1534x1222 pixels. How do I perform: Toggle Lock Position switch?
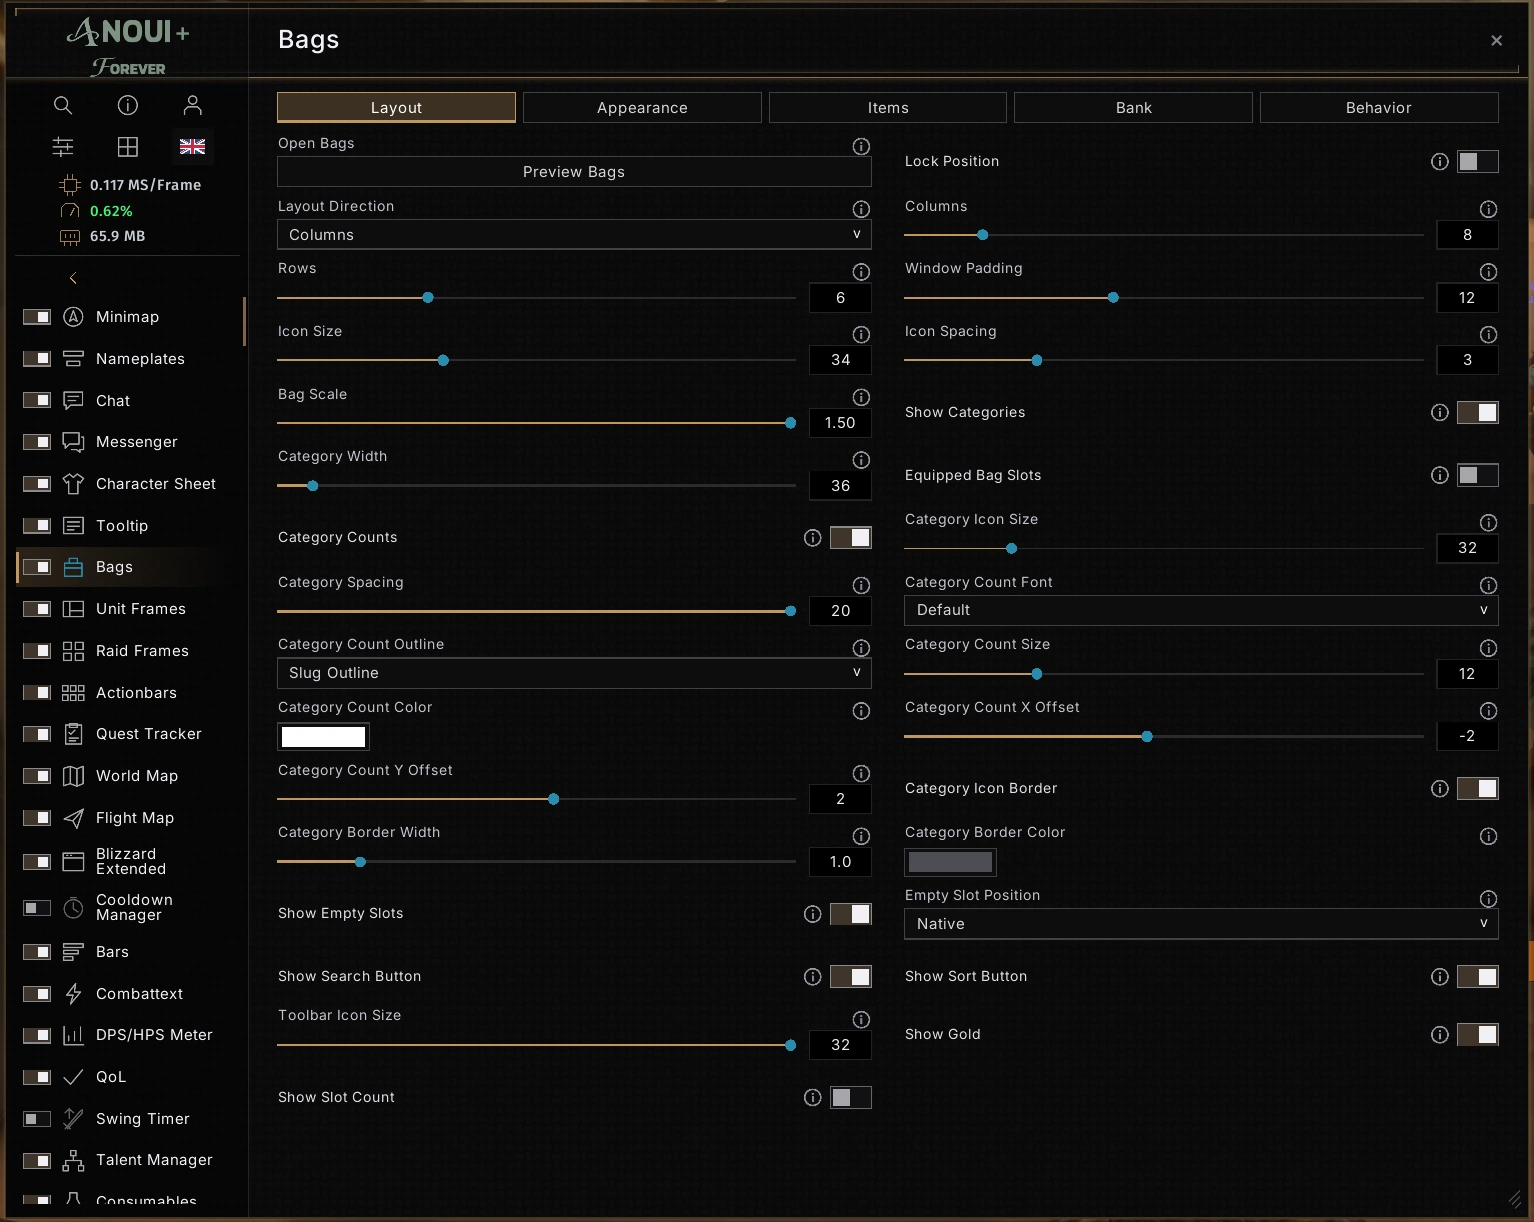pyautogui.click(x=1478, y=162)
